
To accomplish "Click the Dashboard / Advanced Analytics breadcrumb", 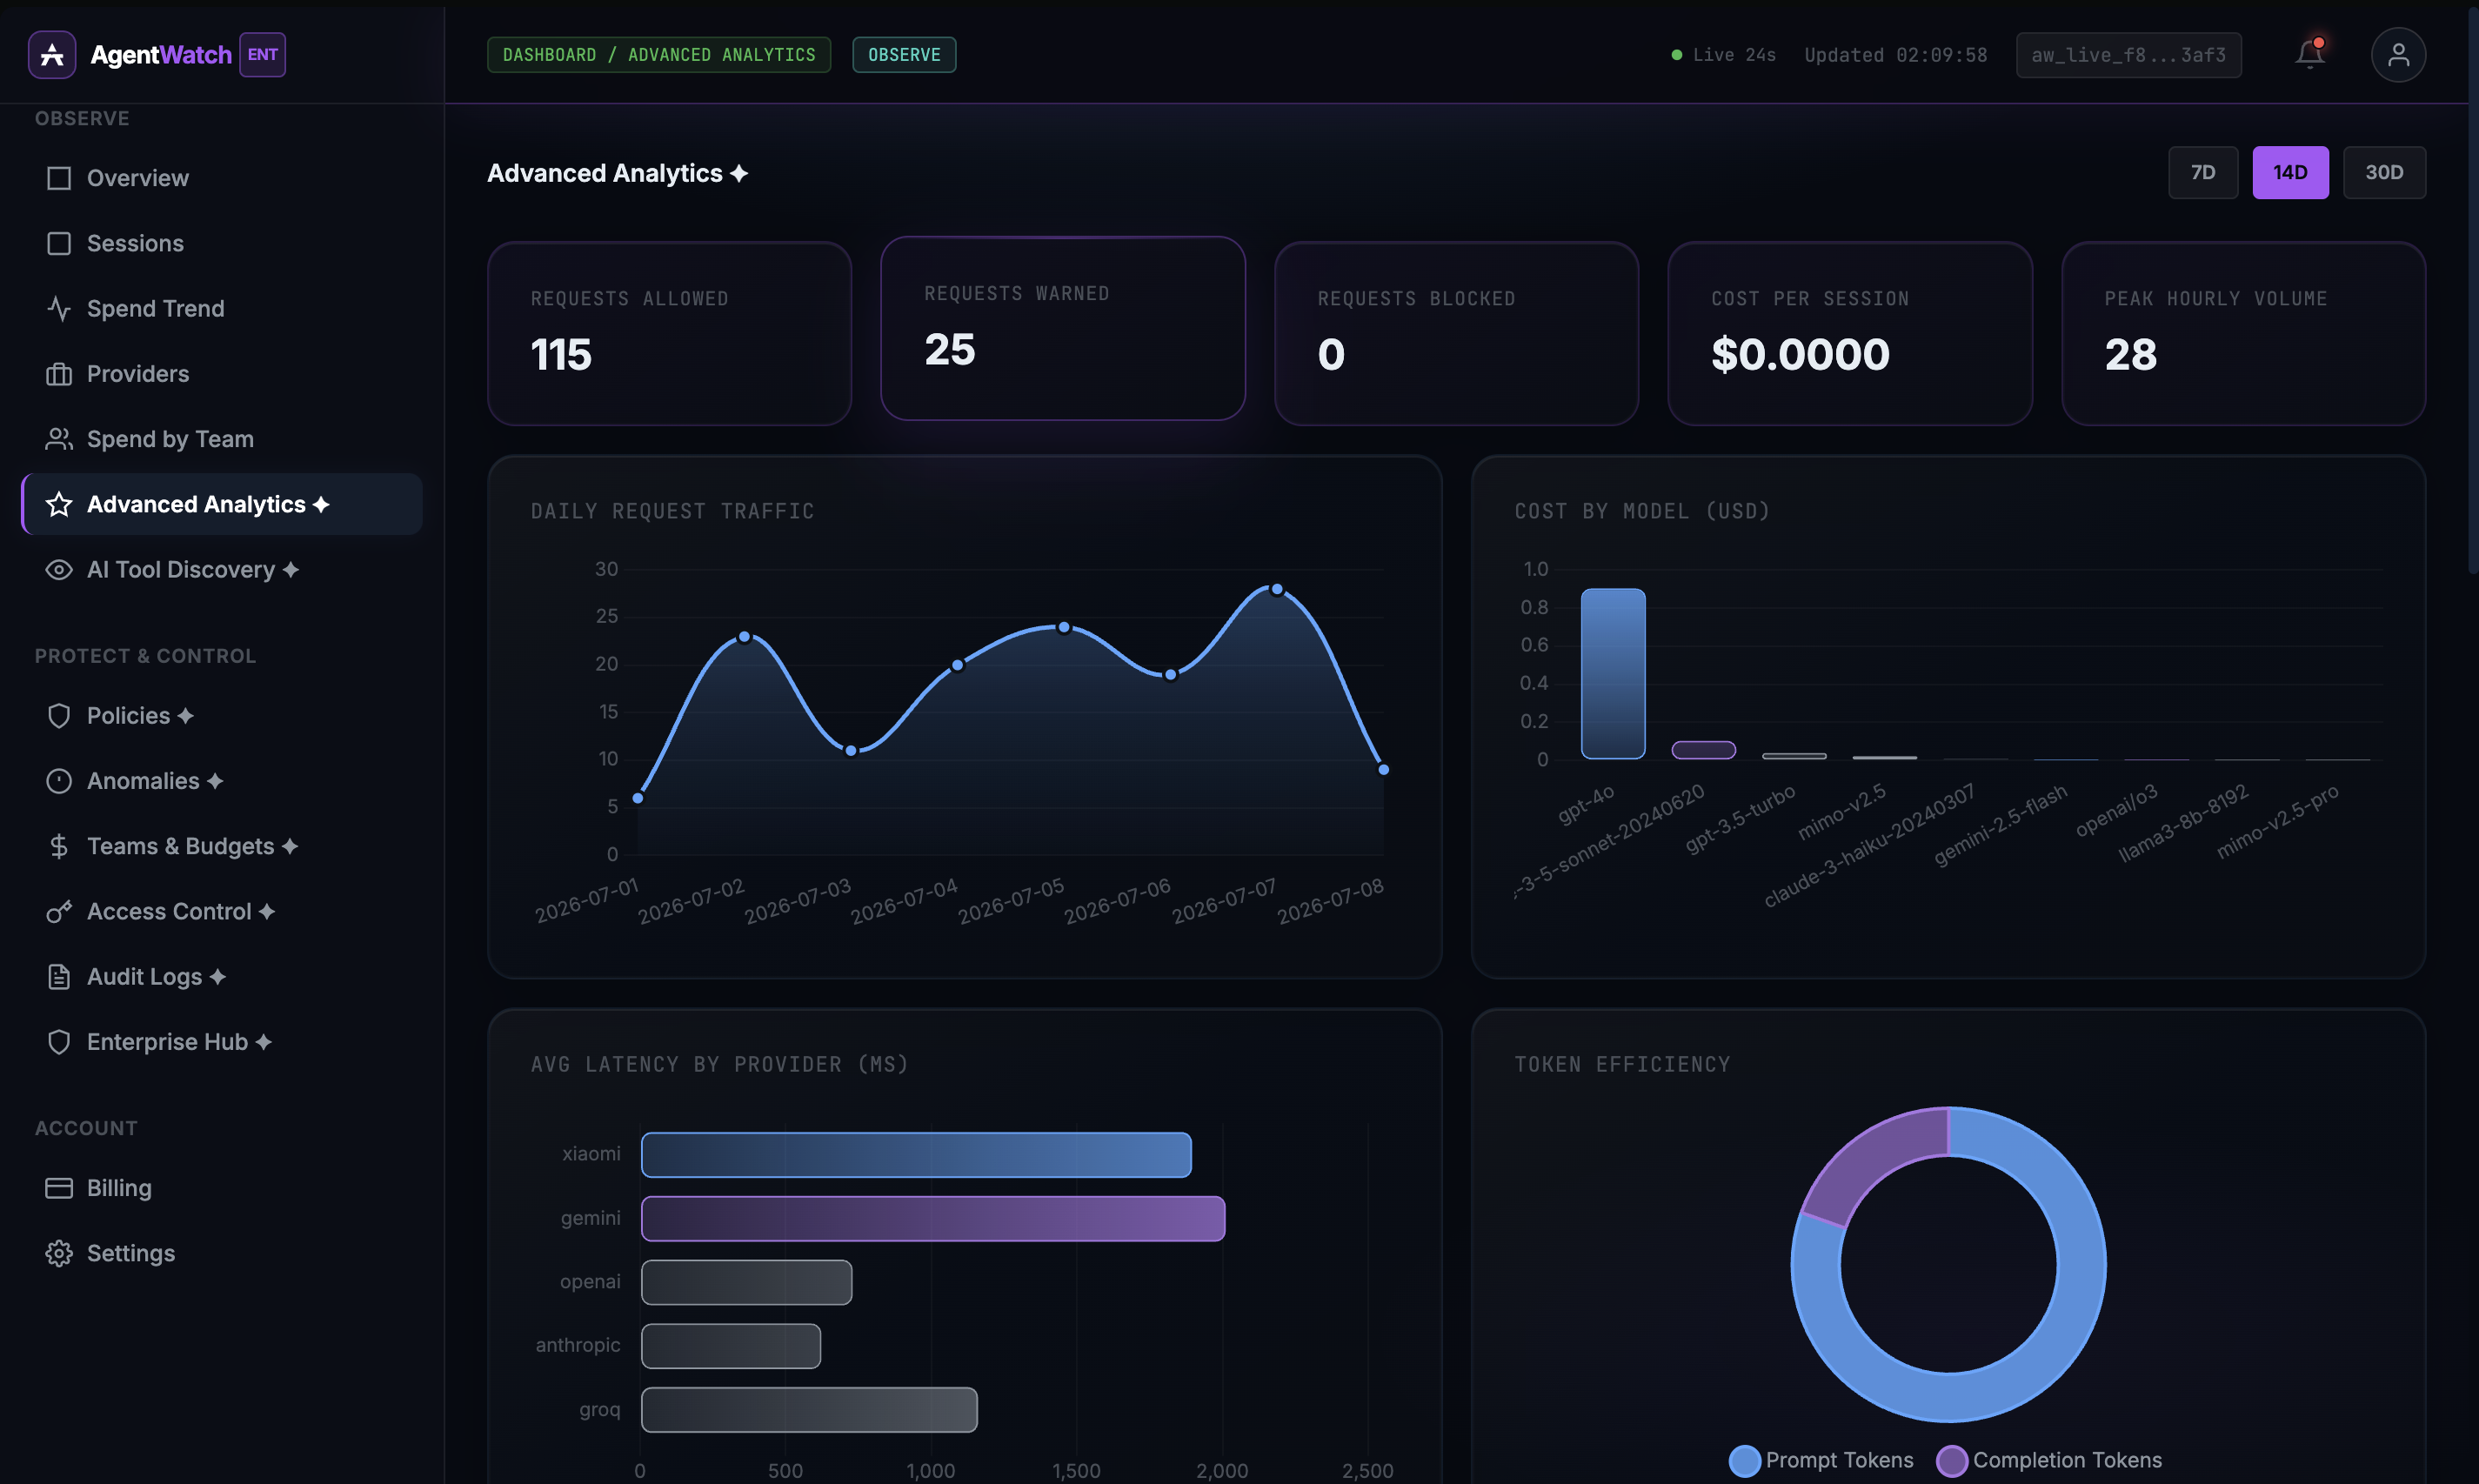I will tap(659, 55).
